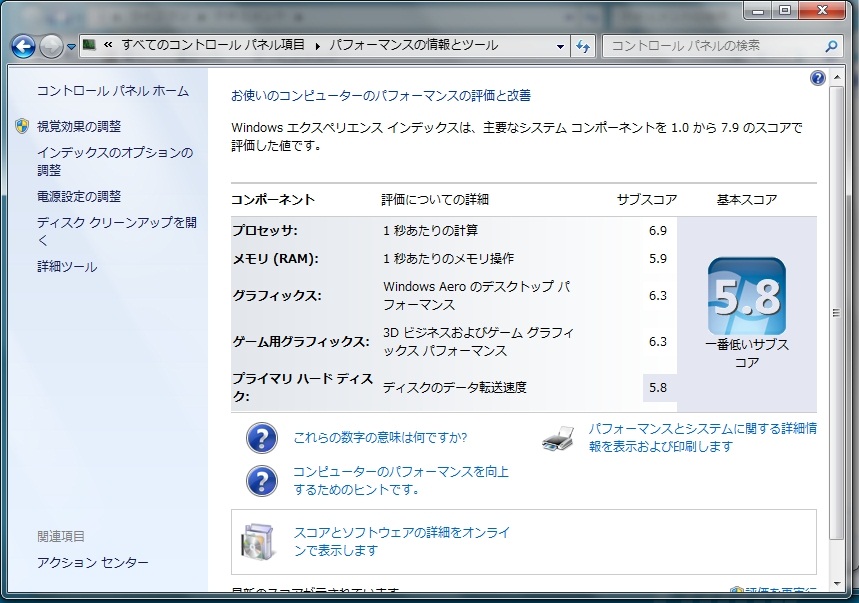Click the プロセッサ: row label

[265, 231]
